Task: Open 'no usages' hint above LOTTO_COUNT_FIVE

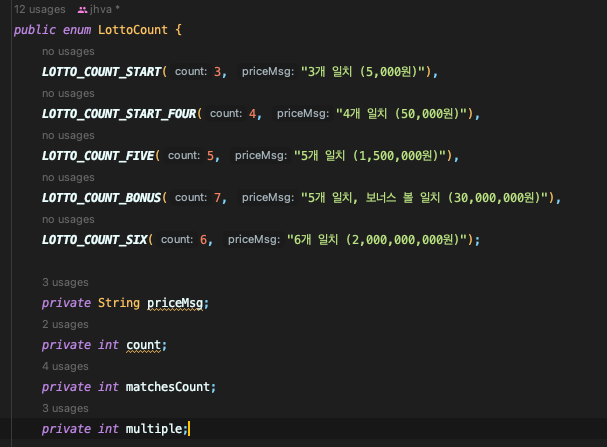Action: point(68,135)
